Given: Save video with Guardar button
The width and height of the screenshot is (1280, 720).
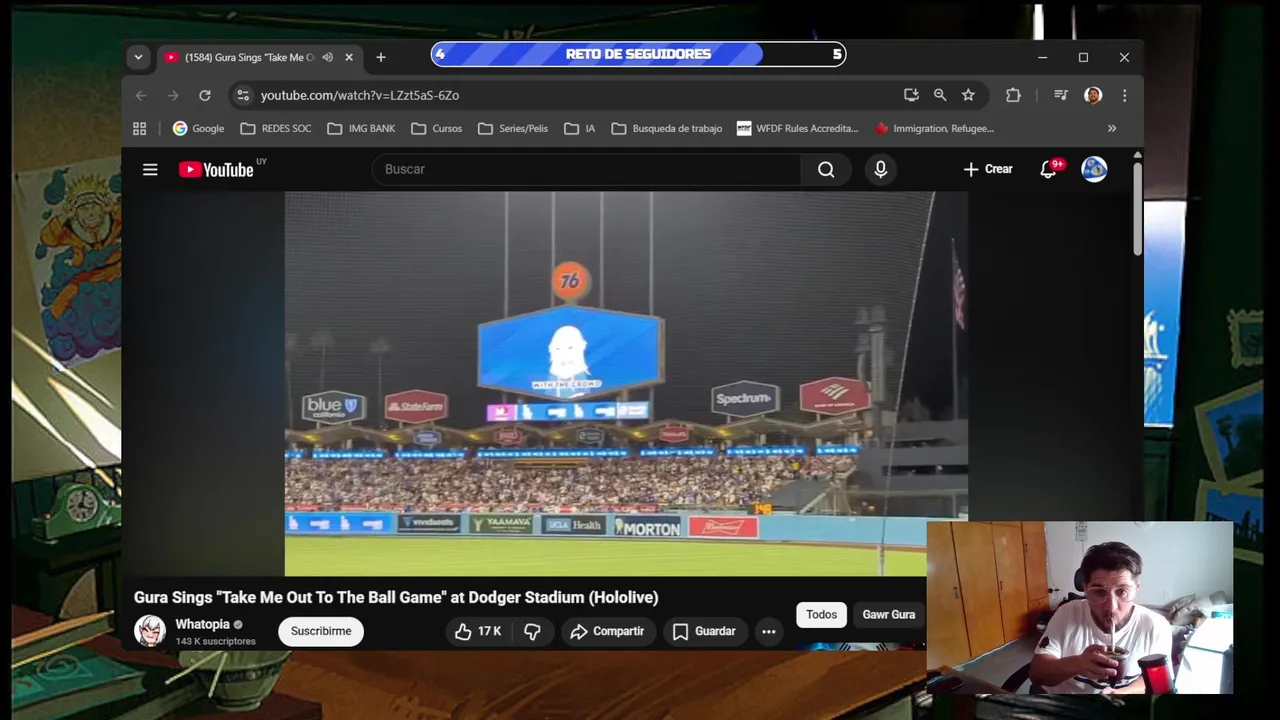Looking at the screenshot, I should pyautogui.click(x=704, y=631).
